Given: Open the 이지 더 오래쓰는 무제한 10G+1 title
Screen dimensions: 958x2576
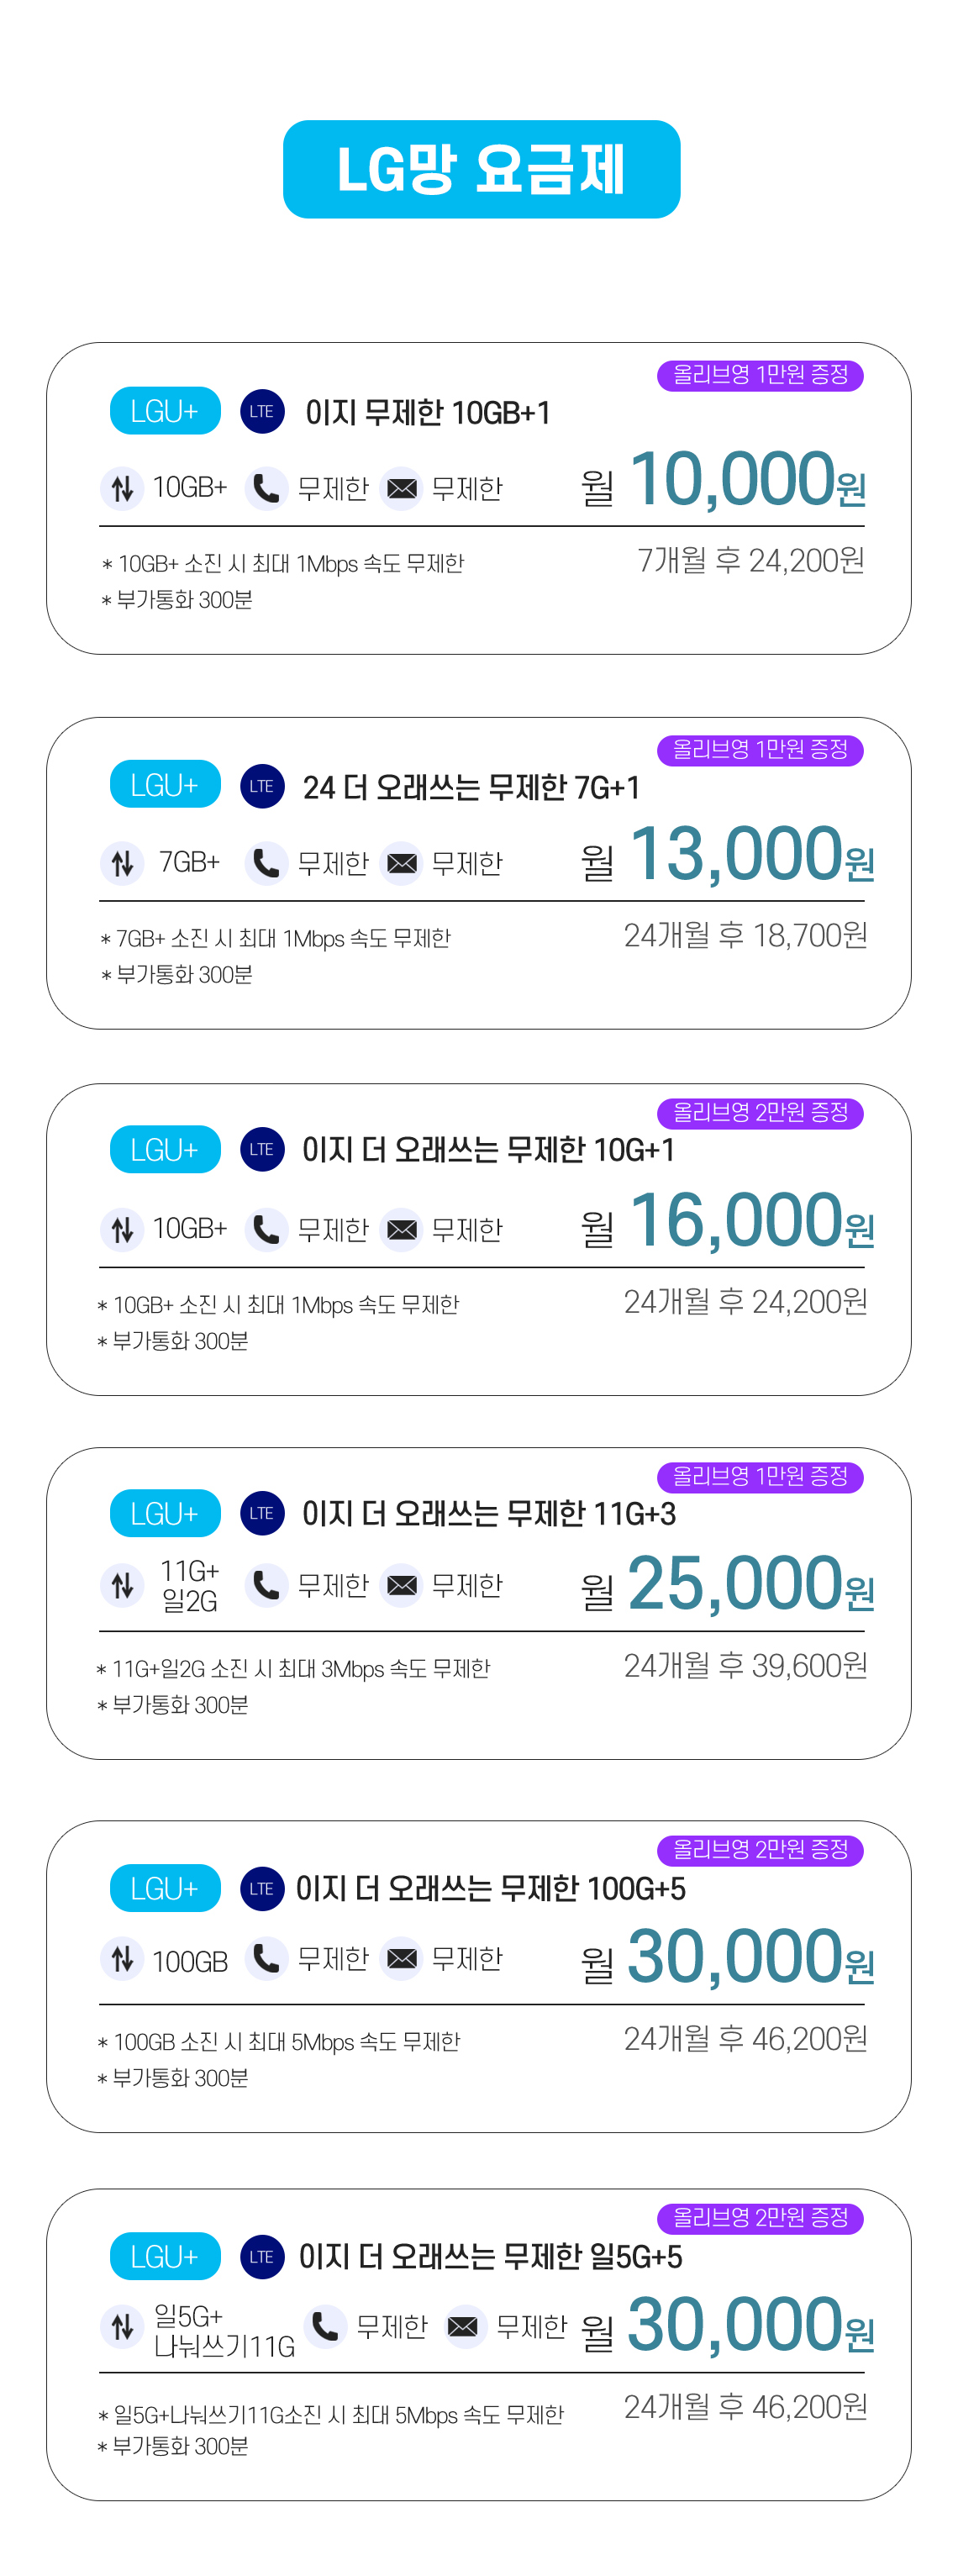Looking at the screenshot, I should click(x=488, y=1149).
